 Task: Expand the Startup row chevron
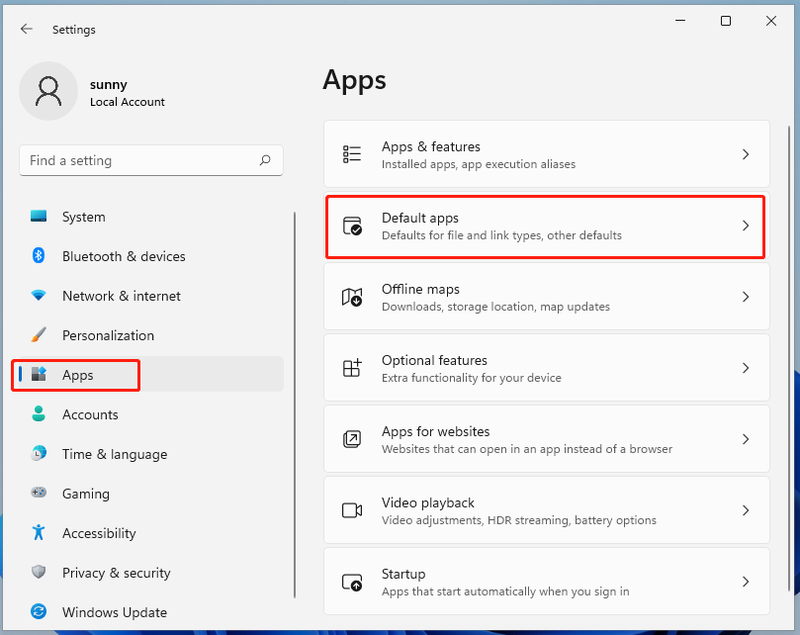point(745,581)
